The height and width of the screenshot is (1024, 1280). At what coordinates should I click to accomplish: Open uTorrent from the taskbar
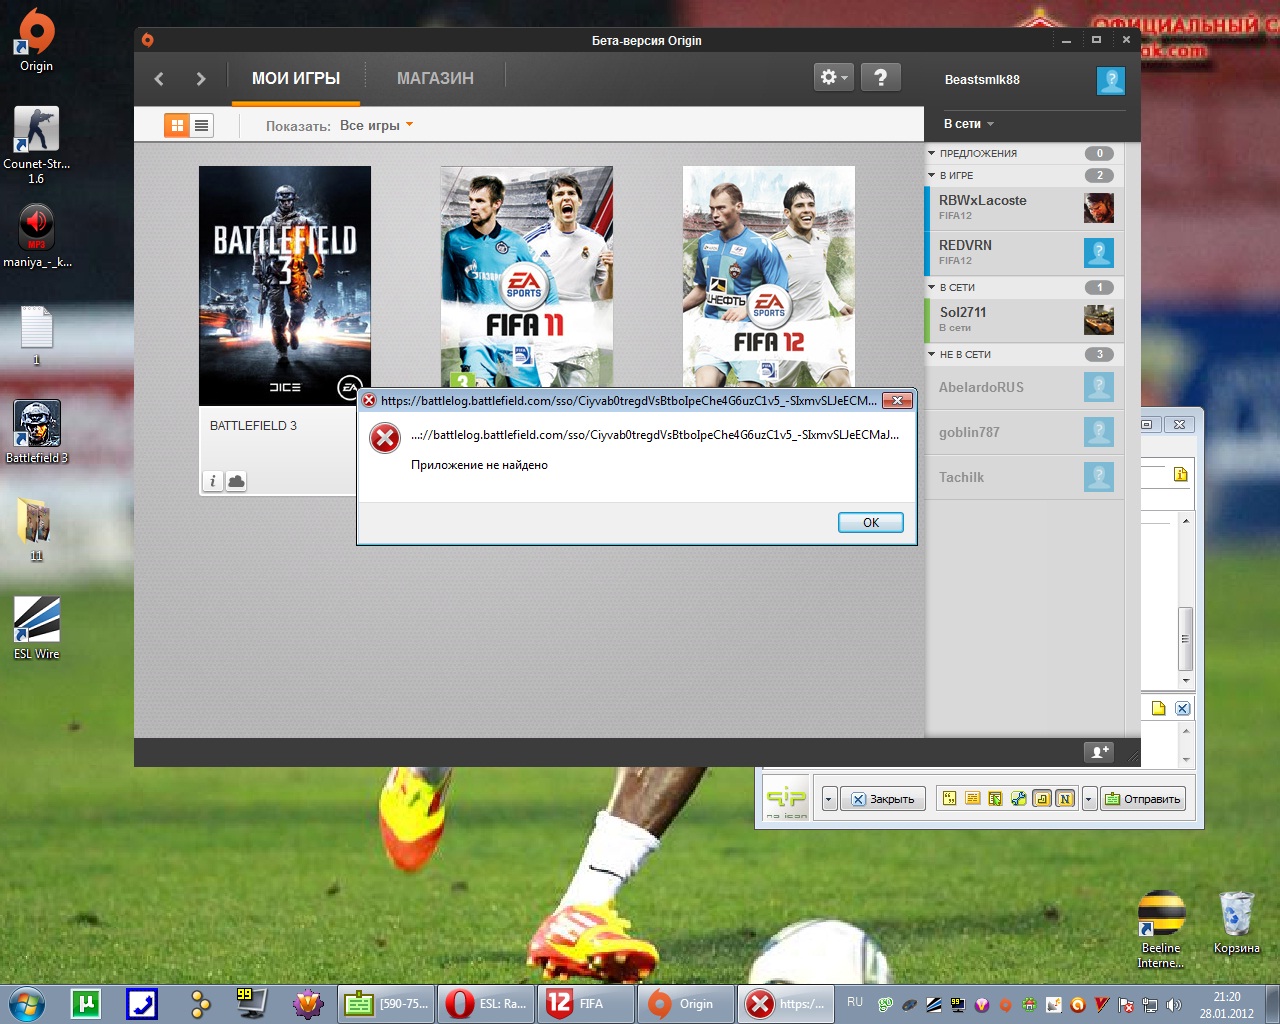click(x=86, y=1003)
